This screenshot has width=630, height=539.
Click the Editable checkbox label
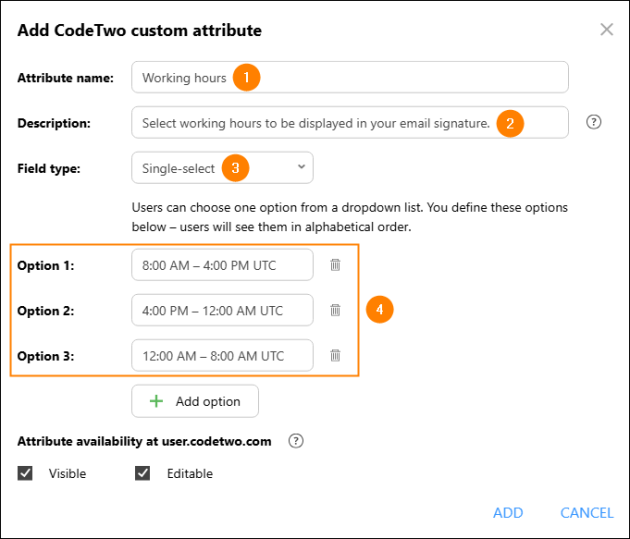tap(190, 474)
